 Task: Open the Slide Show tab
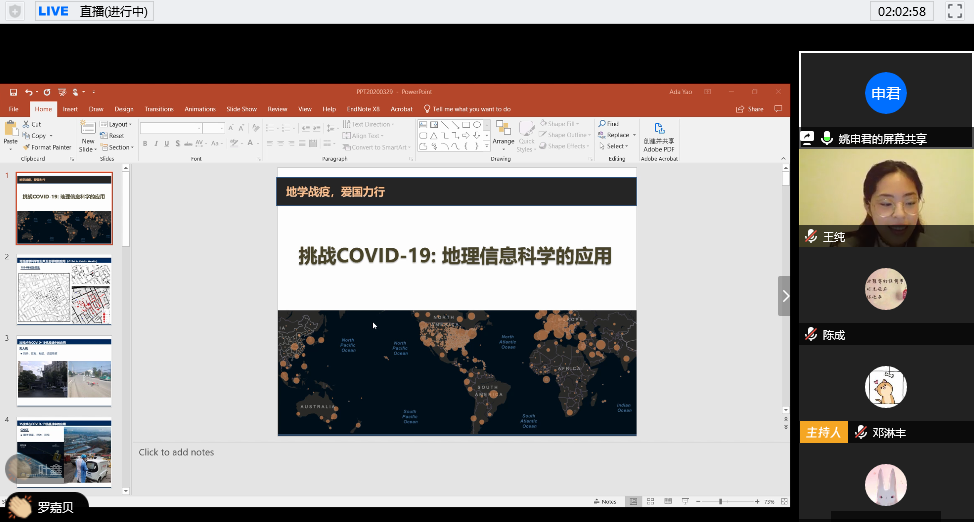pos(241,109)
